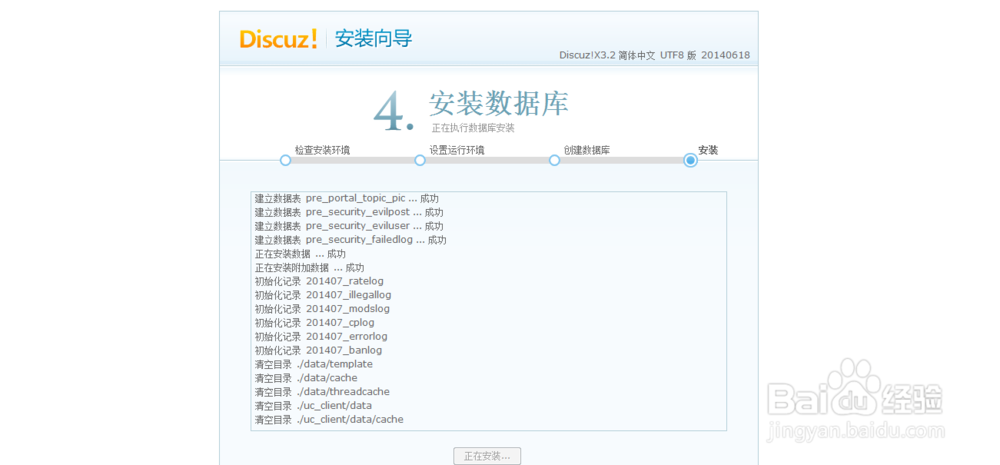Click the ./data/threadcache log line

(x=322, y=392)
